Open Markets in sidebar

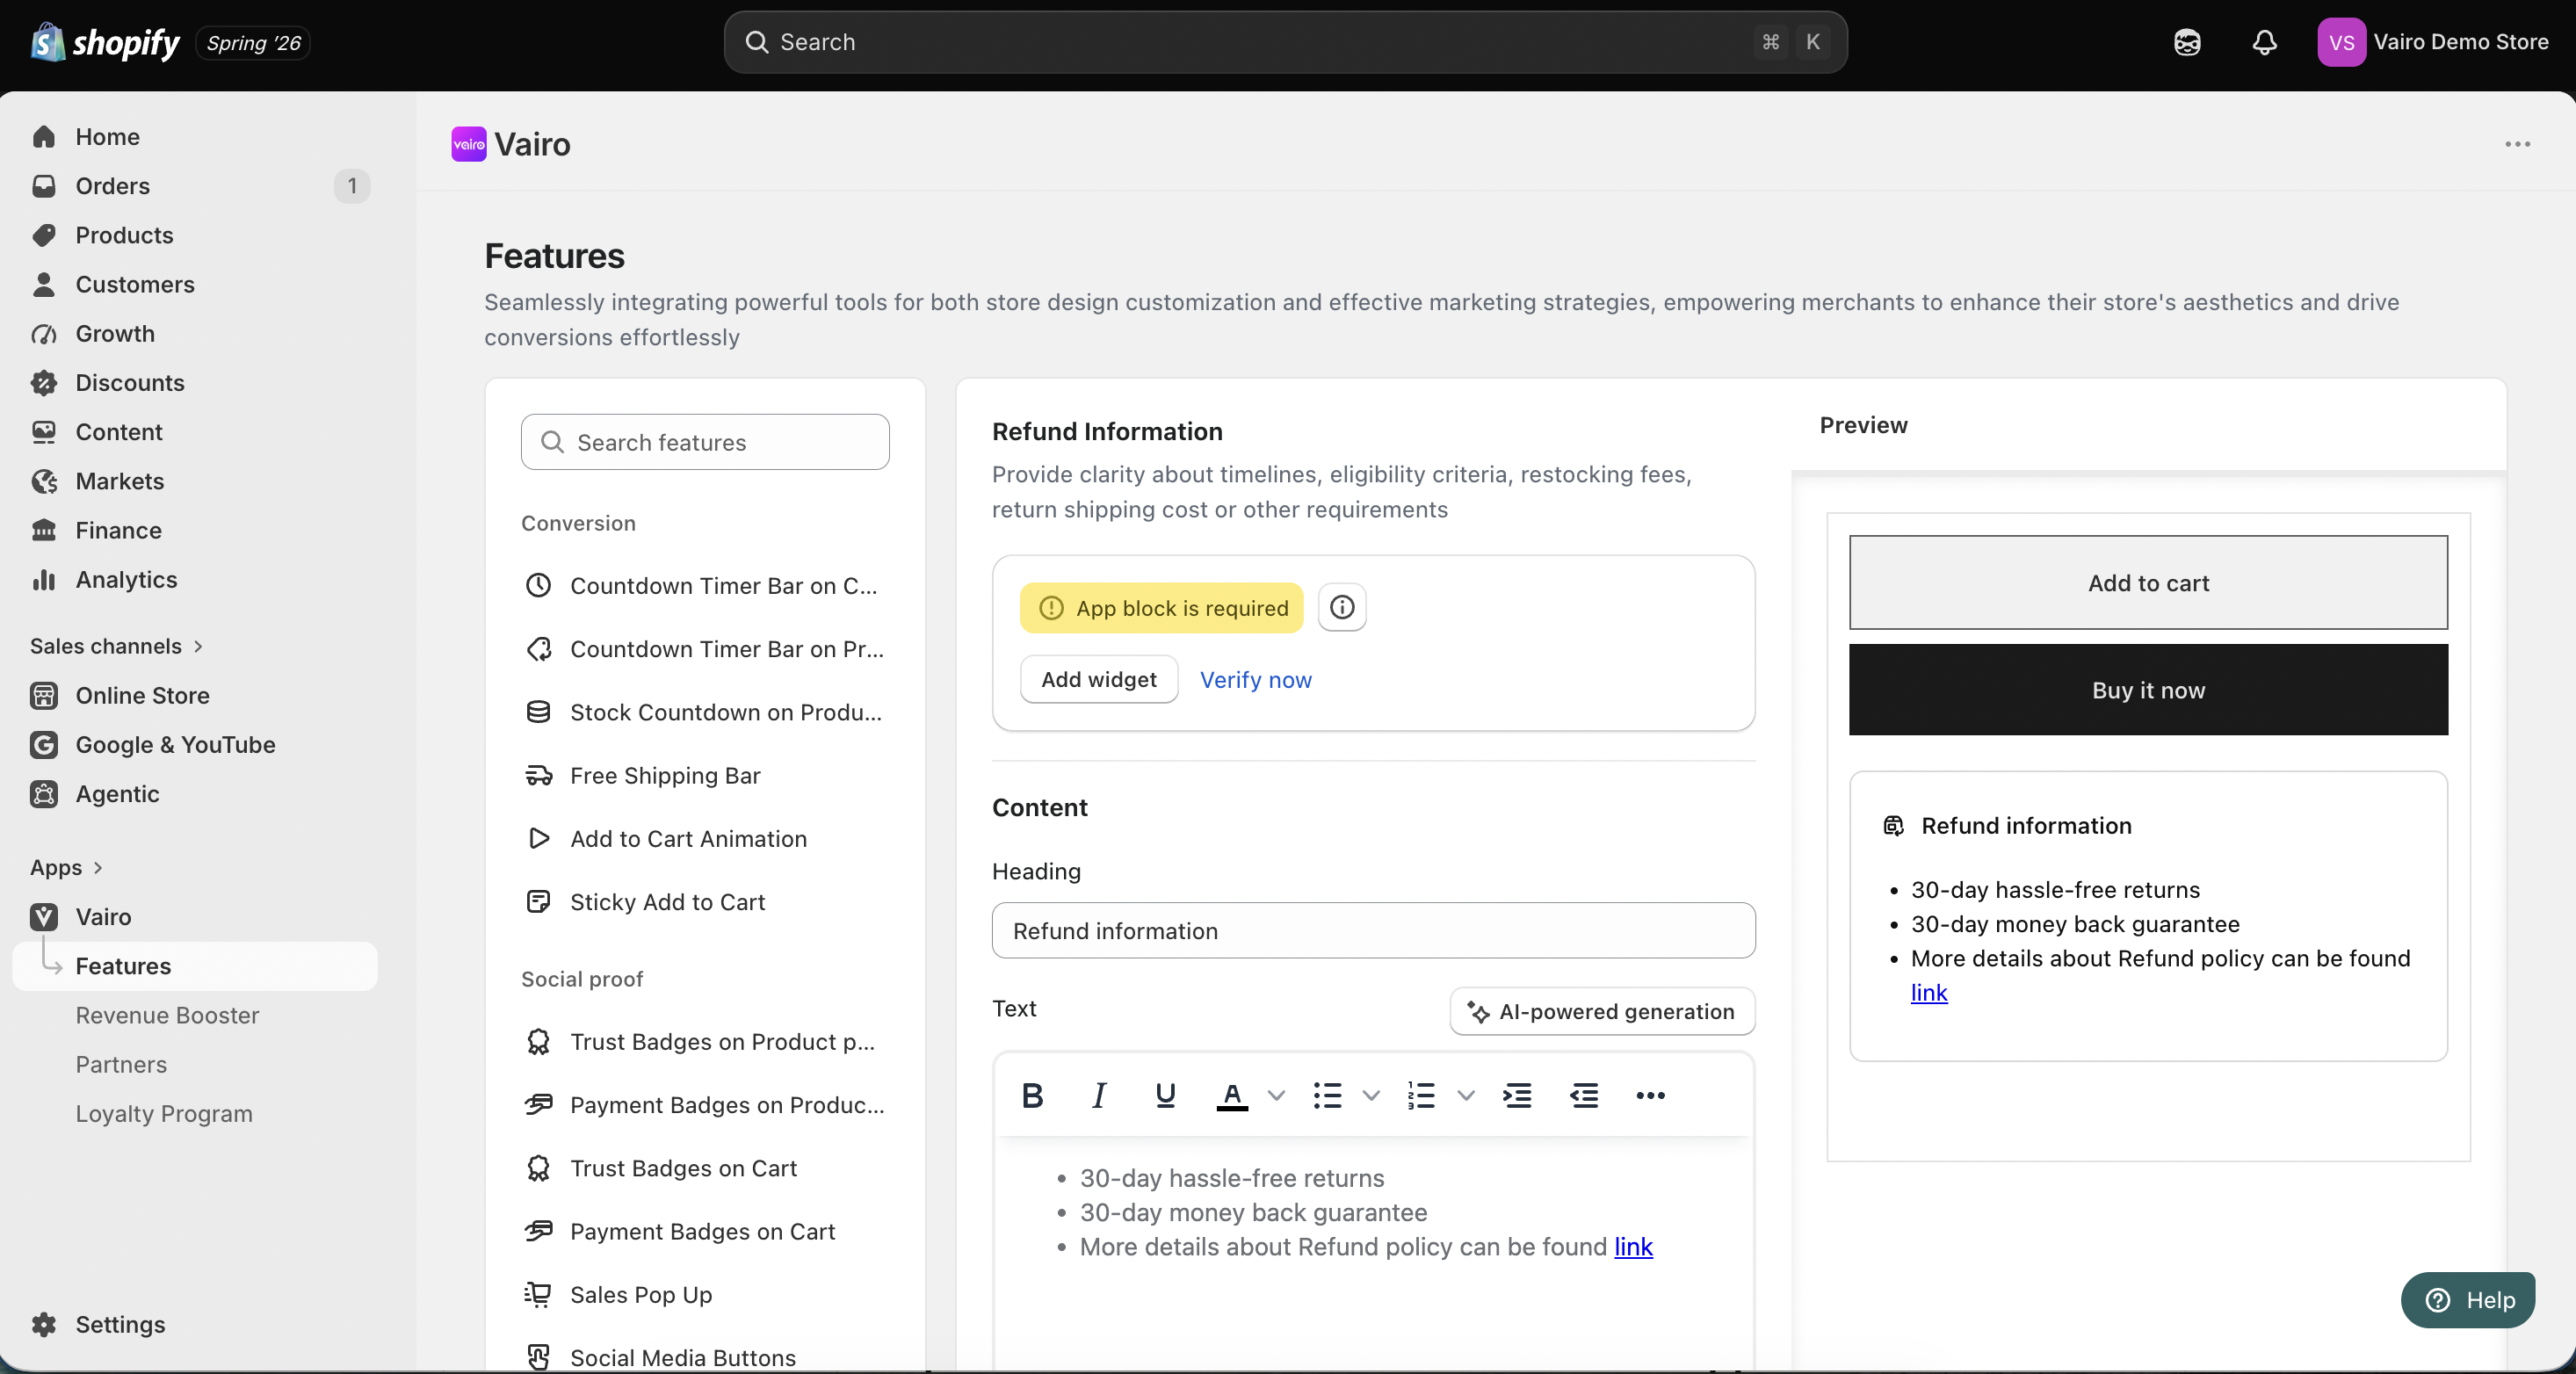click(x=195, y=481)
